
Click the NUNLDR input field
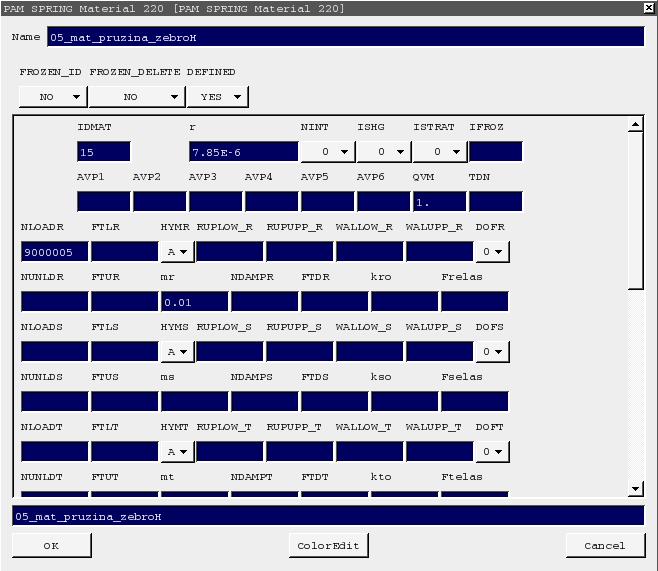tap(55, 302)
